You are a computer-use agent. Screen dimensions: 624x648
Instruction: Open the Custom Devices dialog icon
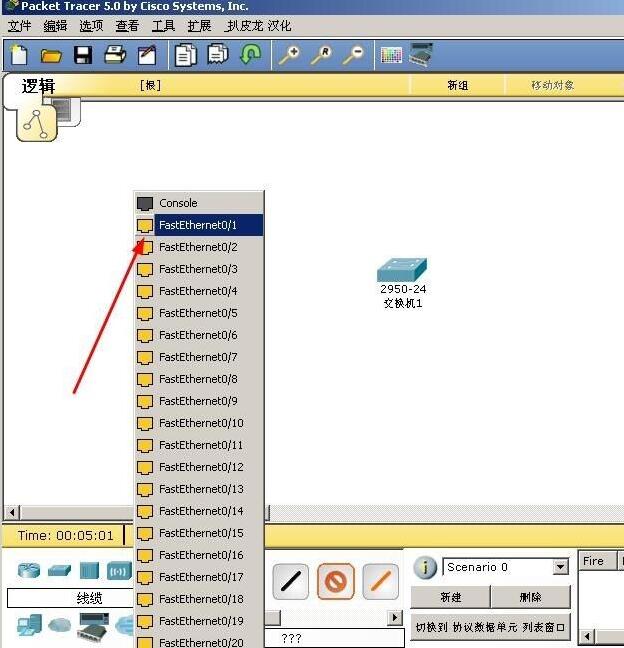click(421, 55)
